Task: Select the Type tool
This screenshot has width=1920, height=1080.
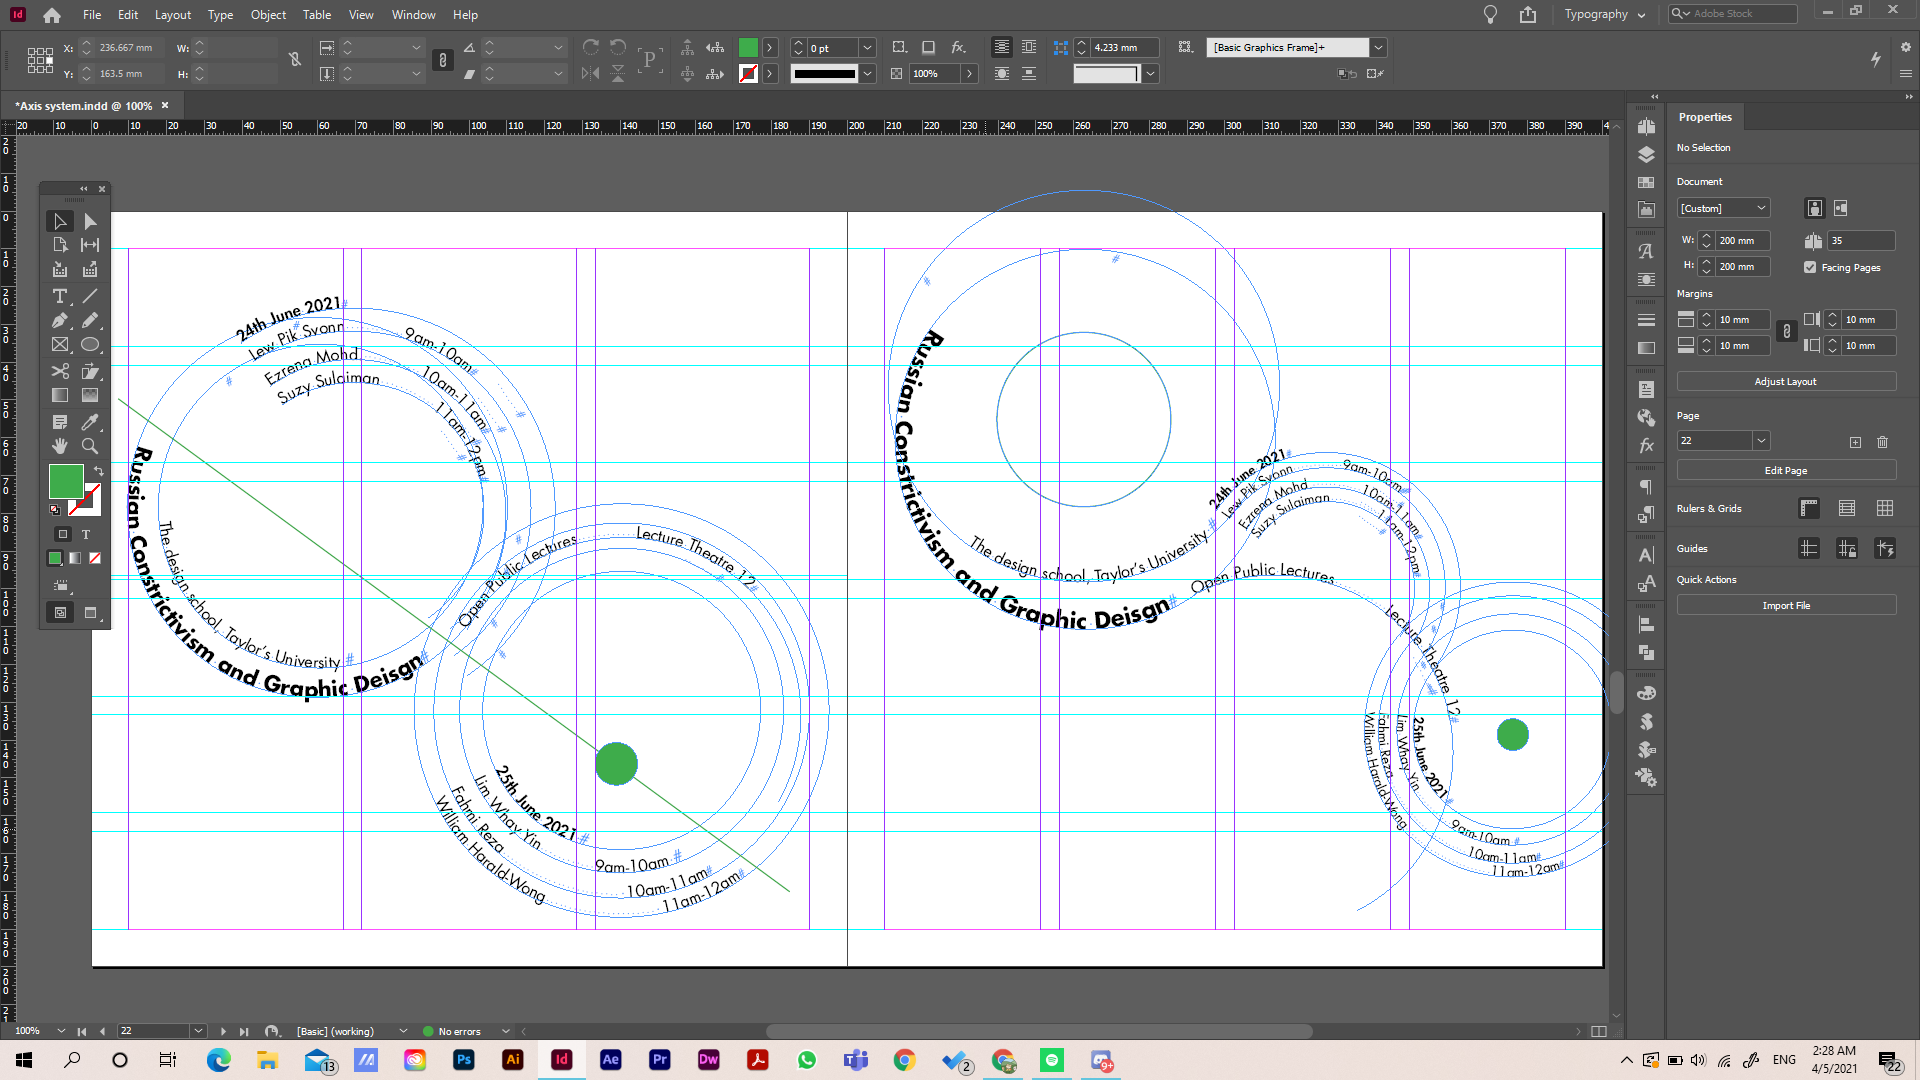Action: click(x=59, y=296)
